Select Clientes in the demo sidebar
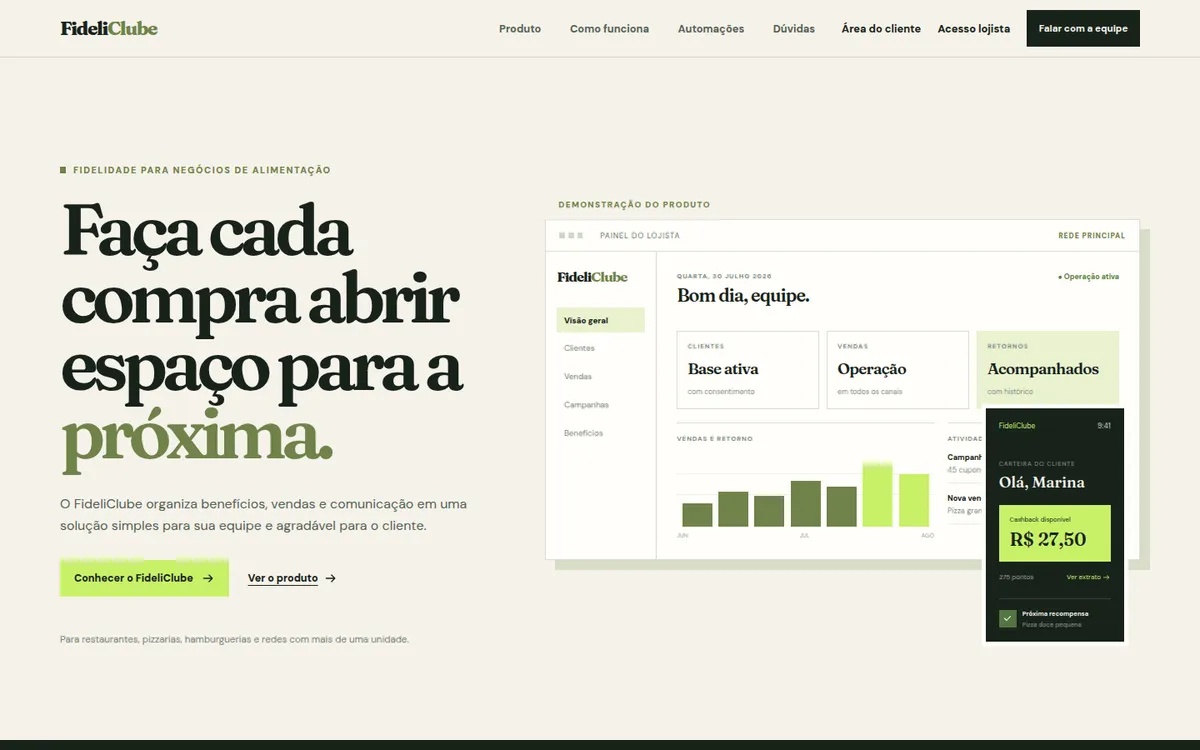This screenshot has height=750, width=1200. coord(579,348)
